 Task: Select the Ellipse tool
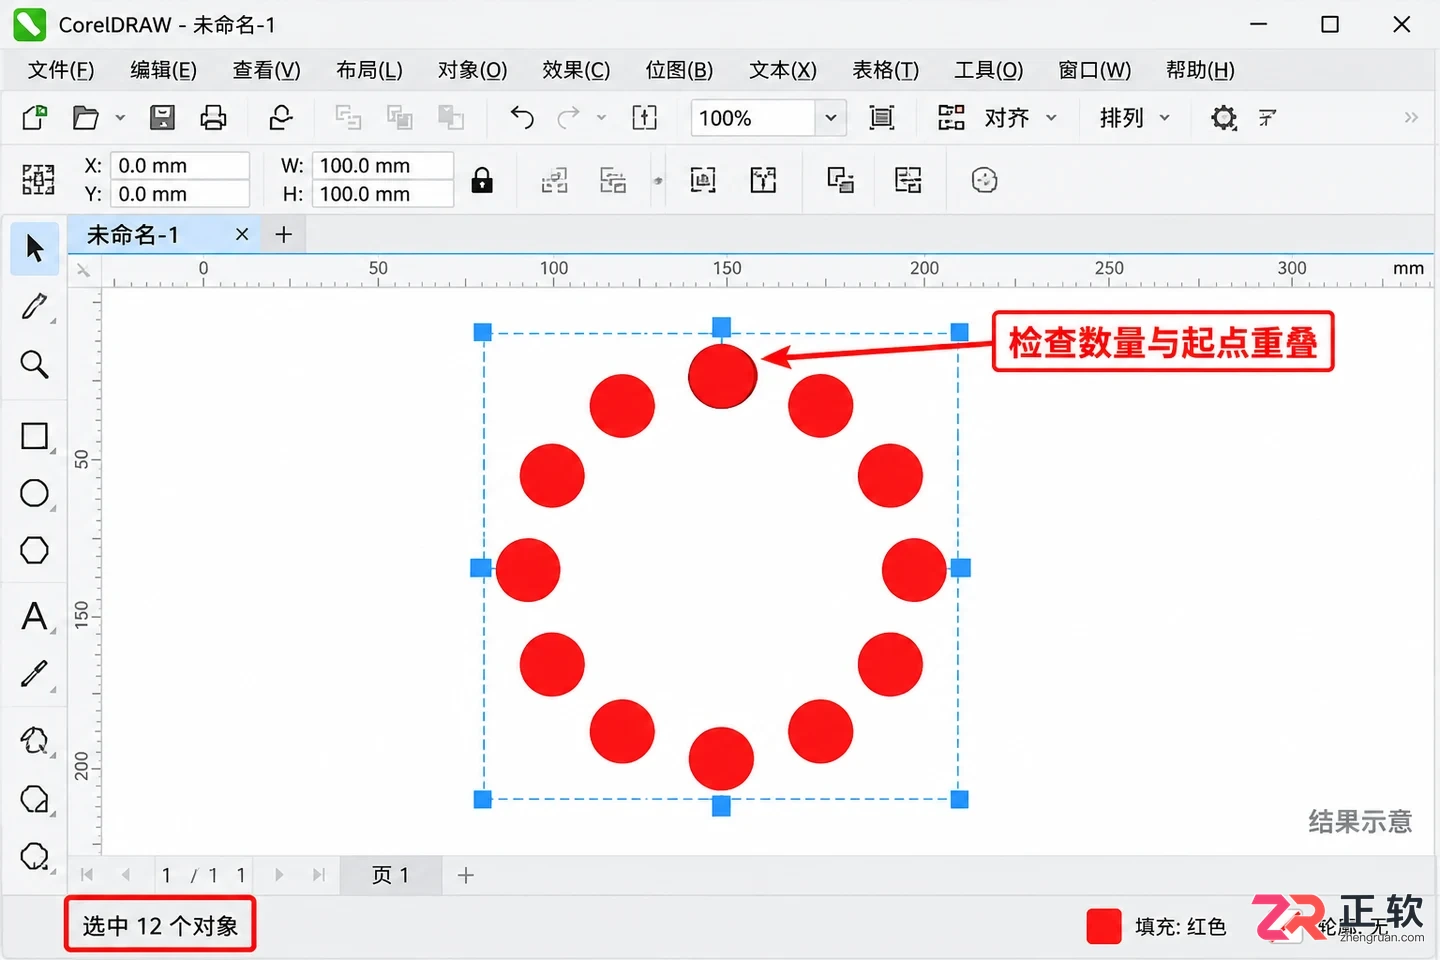tap(35, 493)
